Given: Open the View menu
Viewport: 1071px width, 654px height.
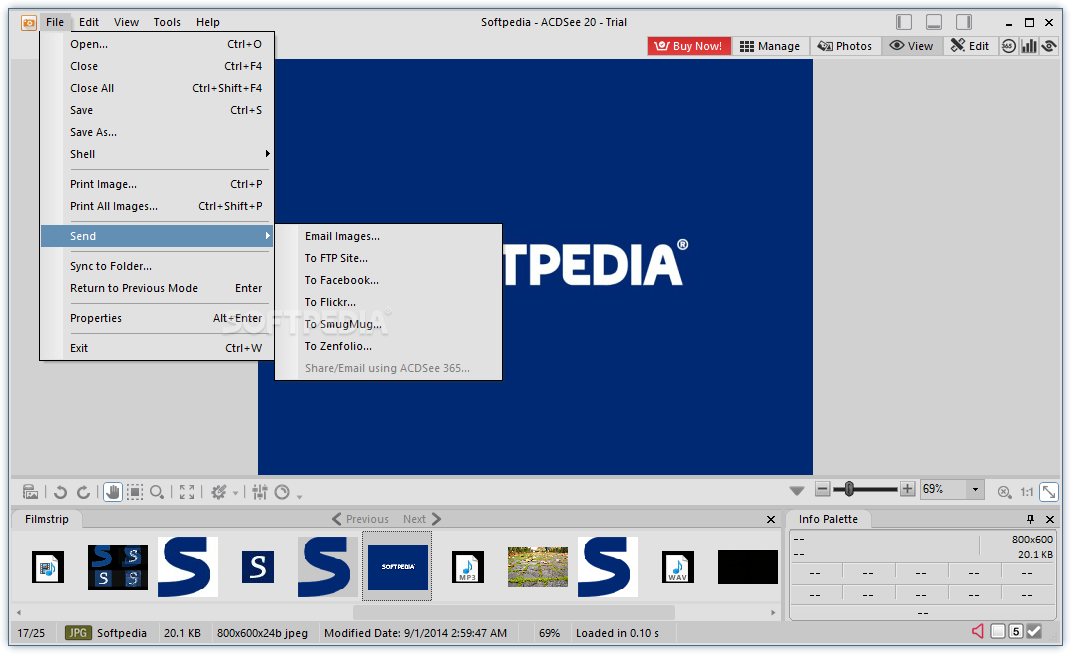Looking at the screenshot, I should click(126, 22).
